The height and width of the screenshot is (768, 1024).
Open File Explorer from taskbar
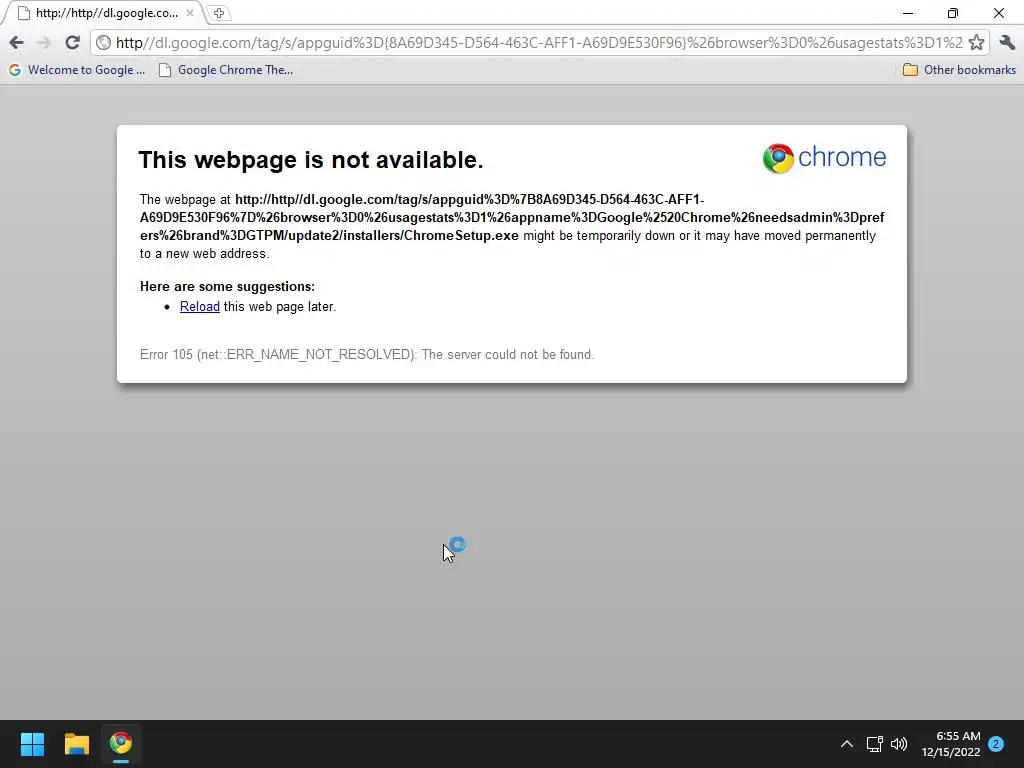pos(76,744)
